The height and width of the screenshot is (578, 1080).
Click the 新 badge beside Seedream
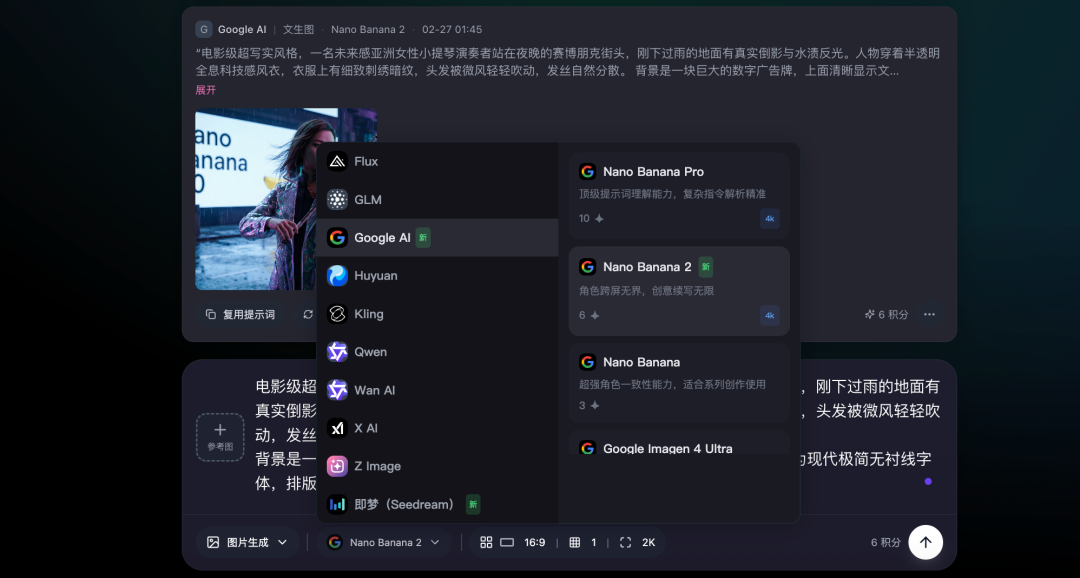pos(472,504)
